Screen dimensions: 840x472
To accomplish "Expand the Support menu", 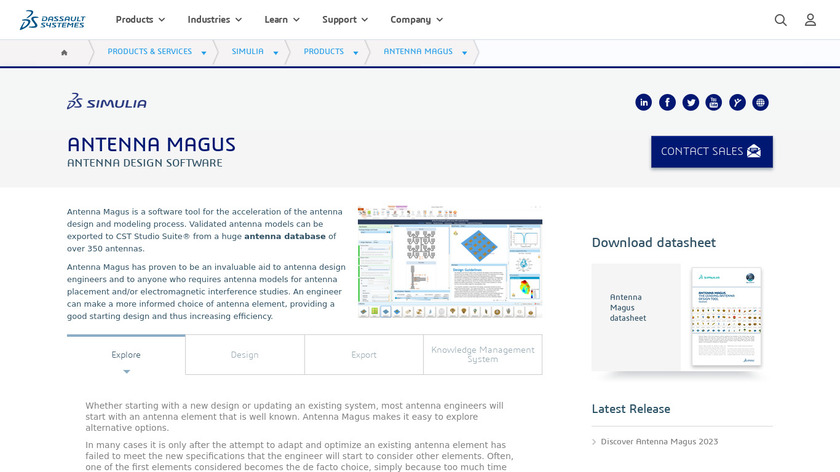I will (345, 20).
